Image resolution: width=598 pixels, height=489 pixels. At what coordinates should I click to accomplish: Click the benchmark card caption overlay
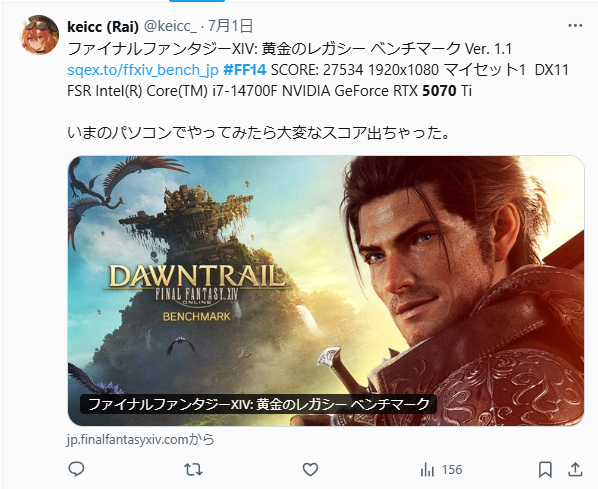point(258,404)
